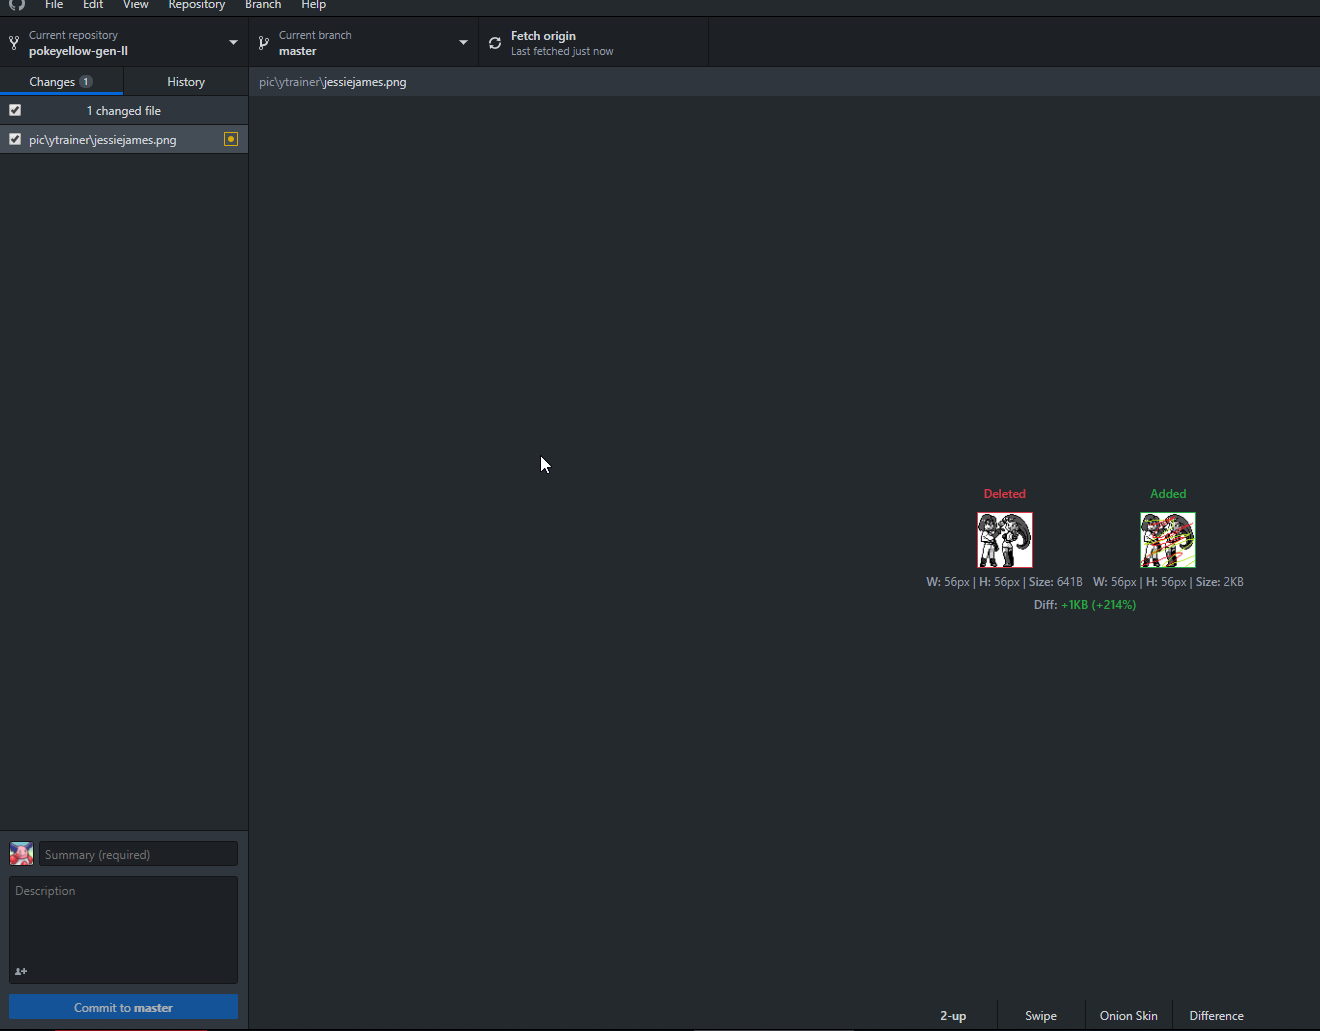Viewport: 1320px width, 1031px height.
Task: Uncheck the jessiejames.png file checkbox
Action: click(x=15, y=139)
